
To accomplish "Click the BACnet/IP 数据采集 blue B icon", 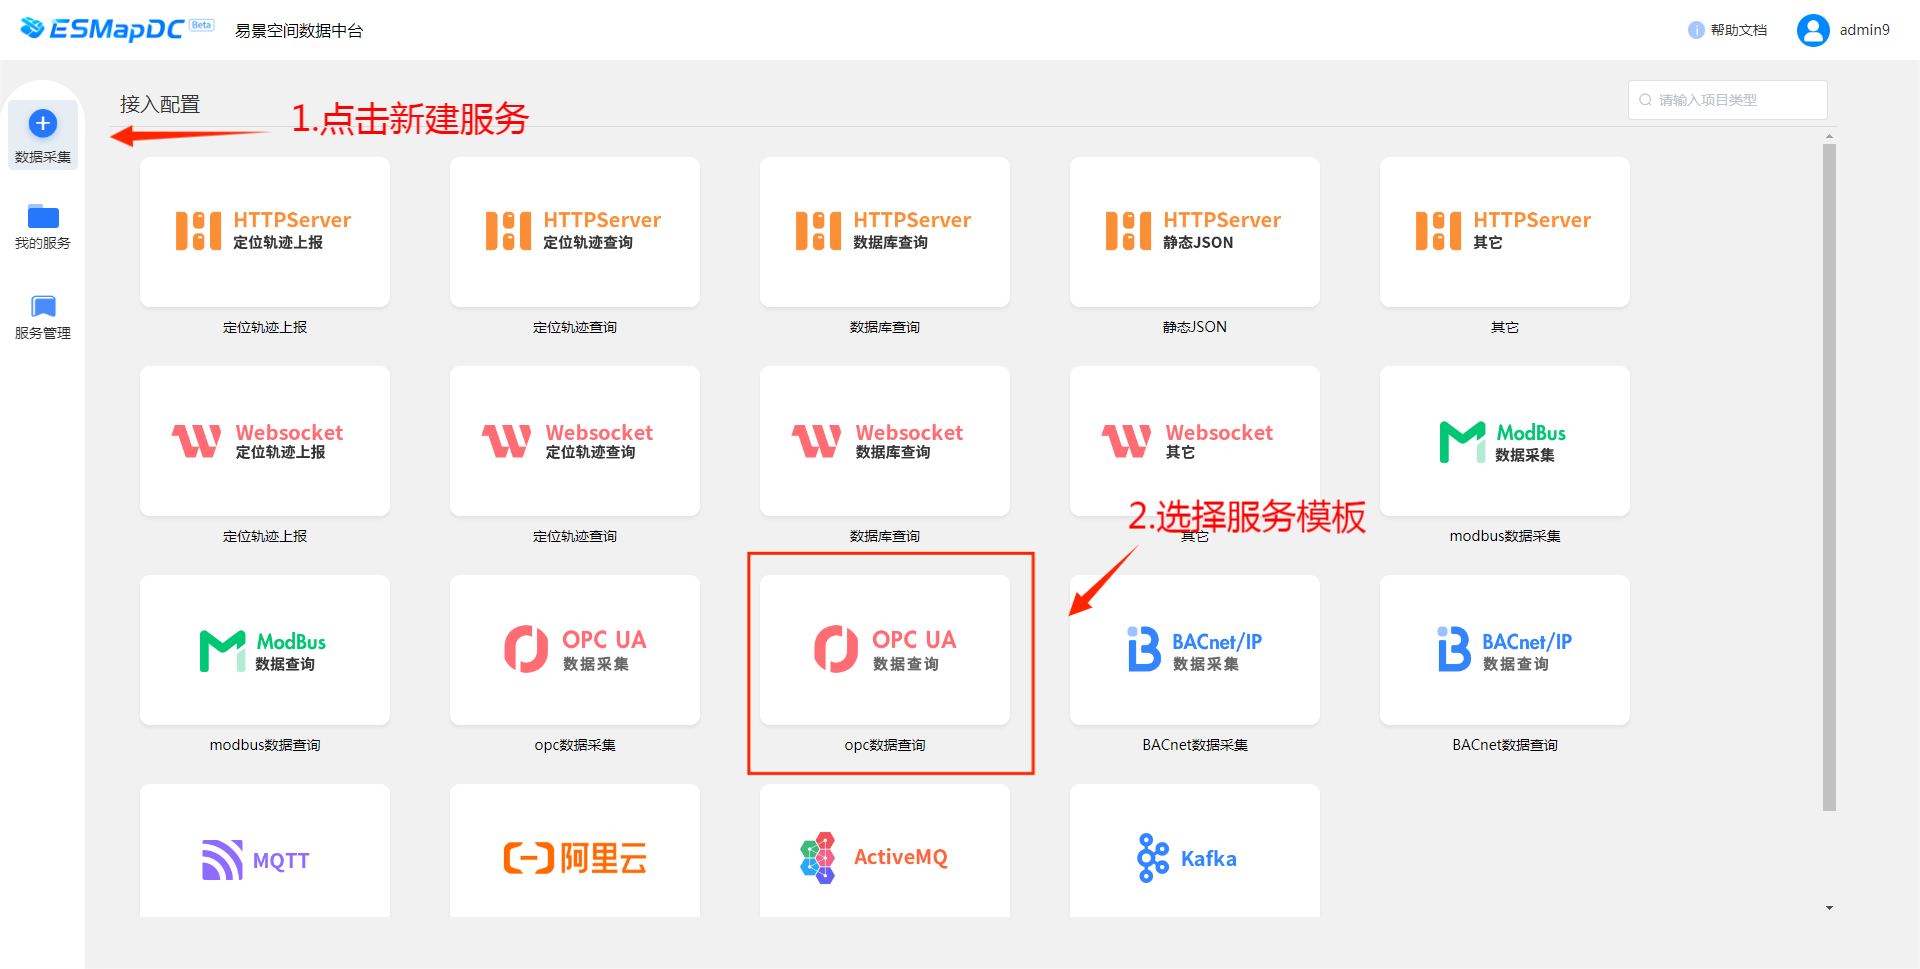I will coord(1144,649).
